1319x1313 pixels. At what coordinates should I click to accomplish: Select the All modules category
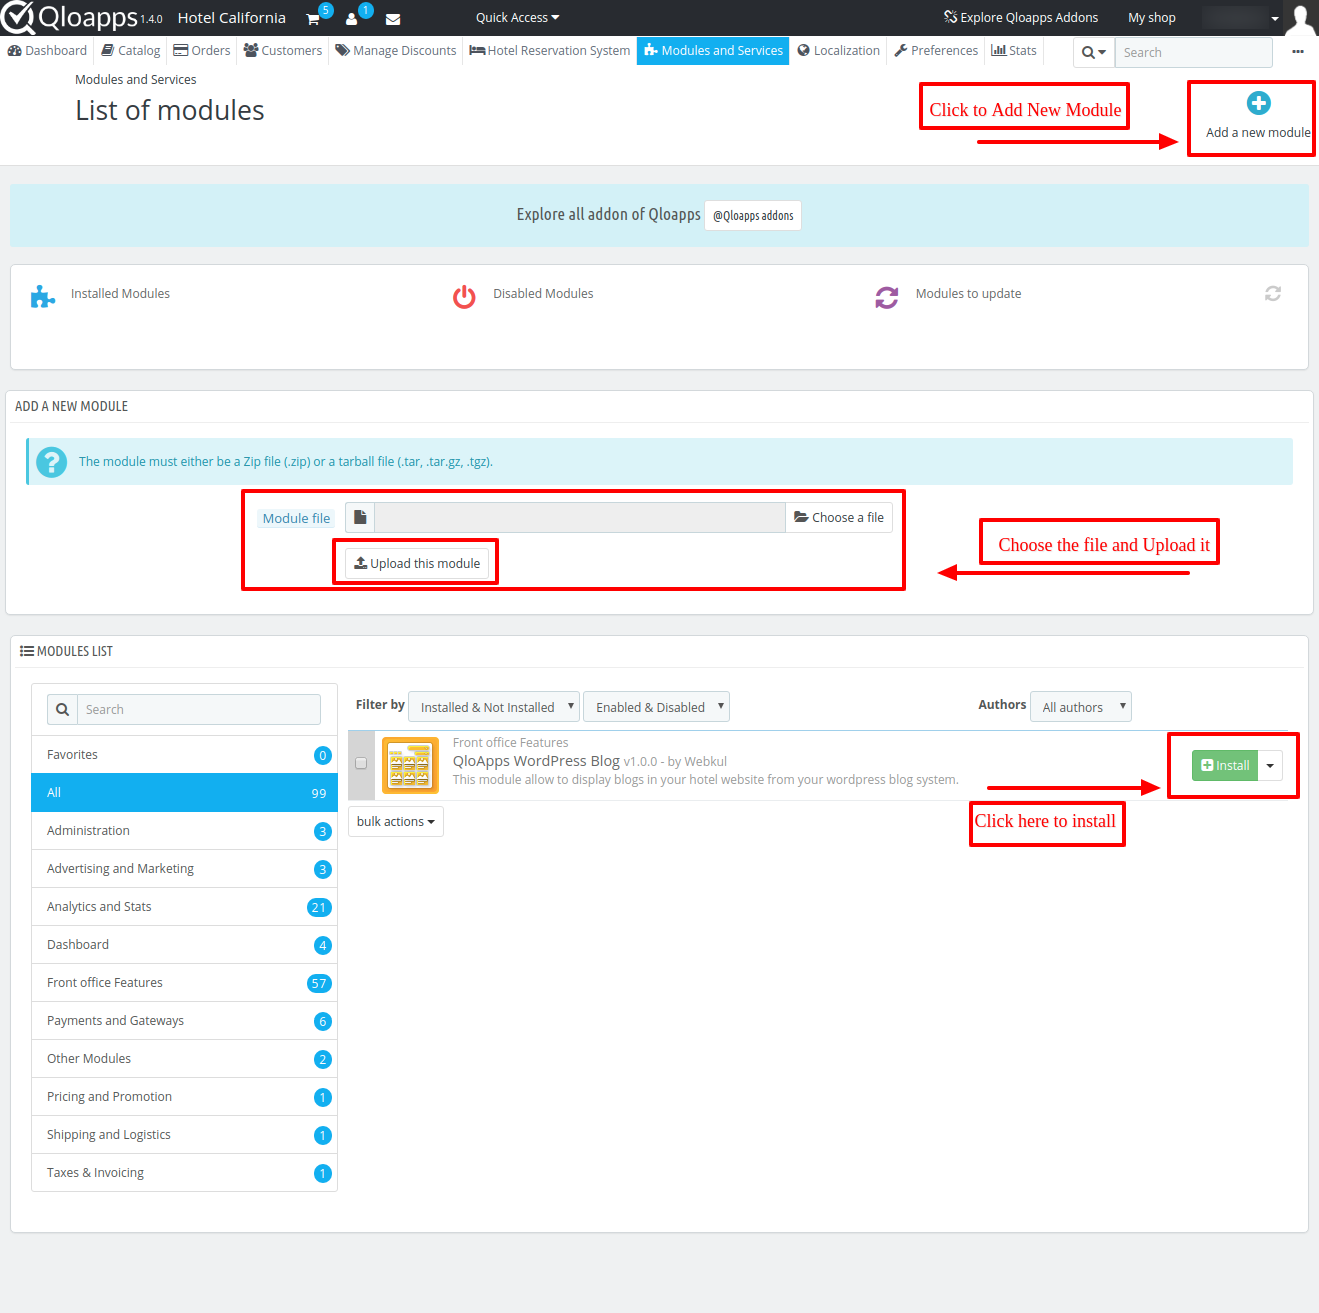184,793
